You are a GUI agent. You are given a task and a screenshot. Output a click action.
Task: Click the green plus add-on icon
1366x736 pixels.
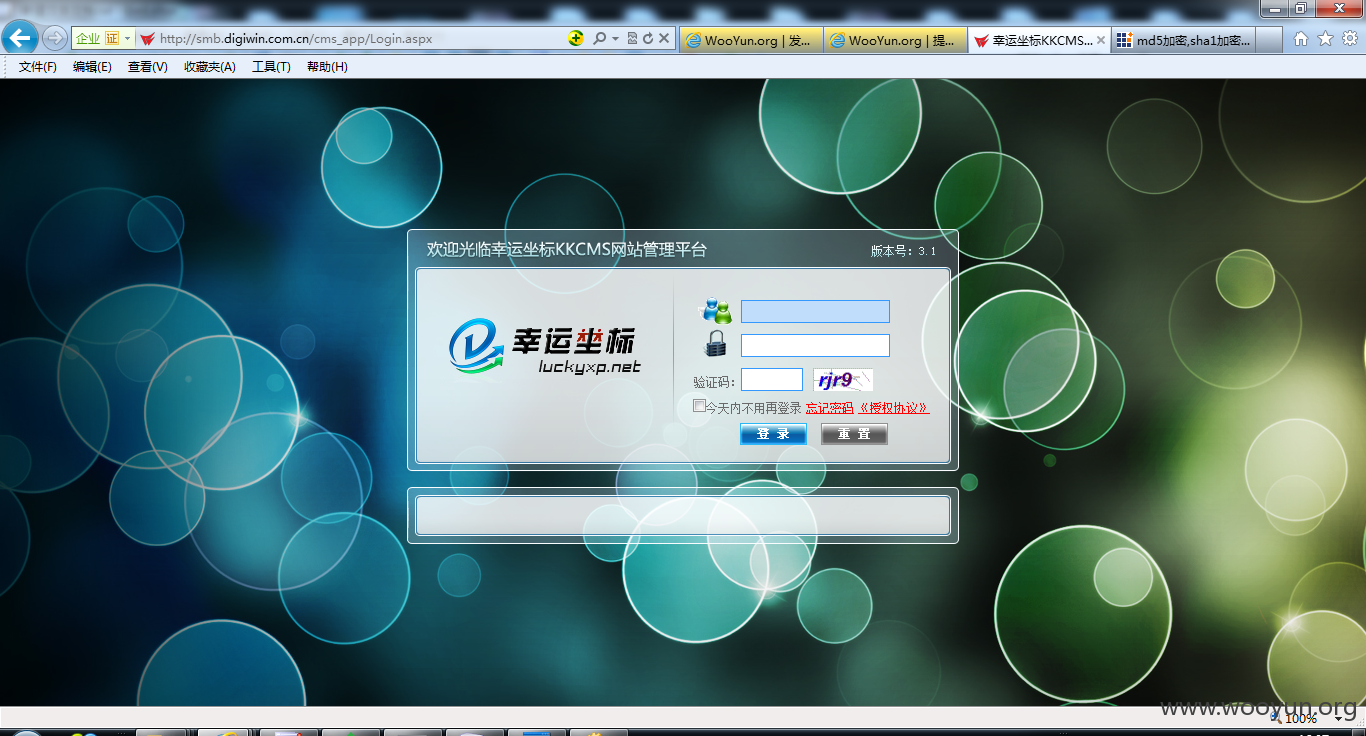(x=576, y=38)
